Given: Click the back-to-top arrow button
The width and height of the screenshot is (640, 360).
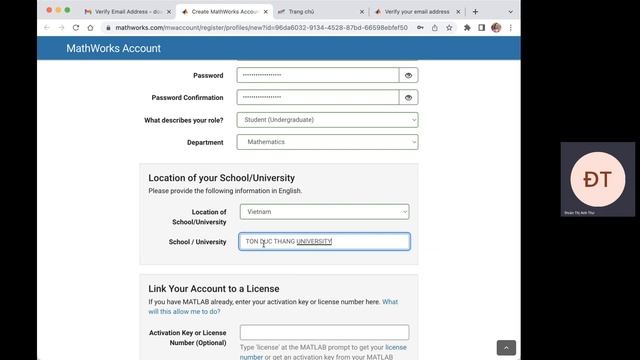Looking at the screenshot, I should [506, 348].
